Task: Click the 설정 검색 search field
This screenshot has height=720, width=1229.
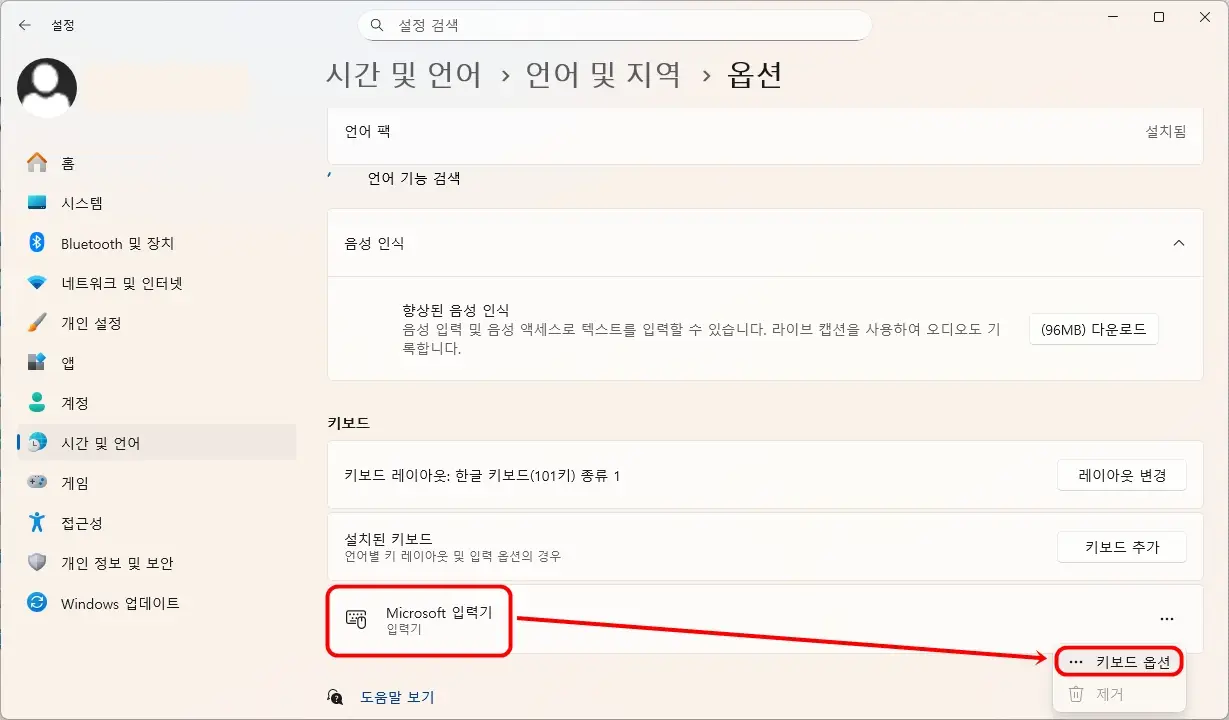Action: [614, 24]
